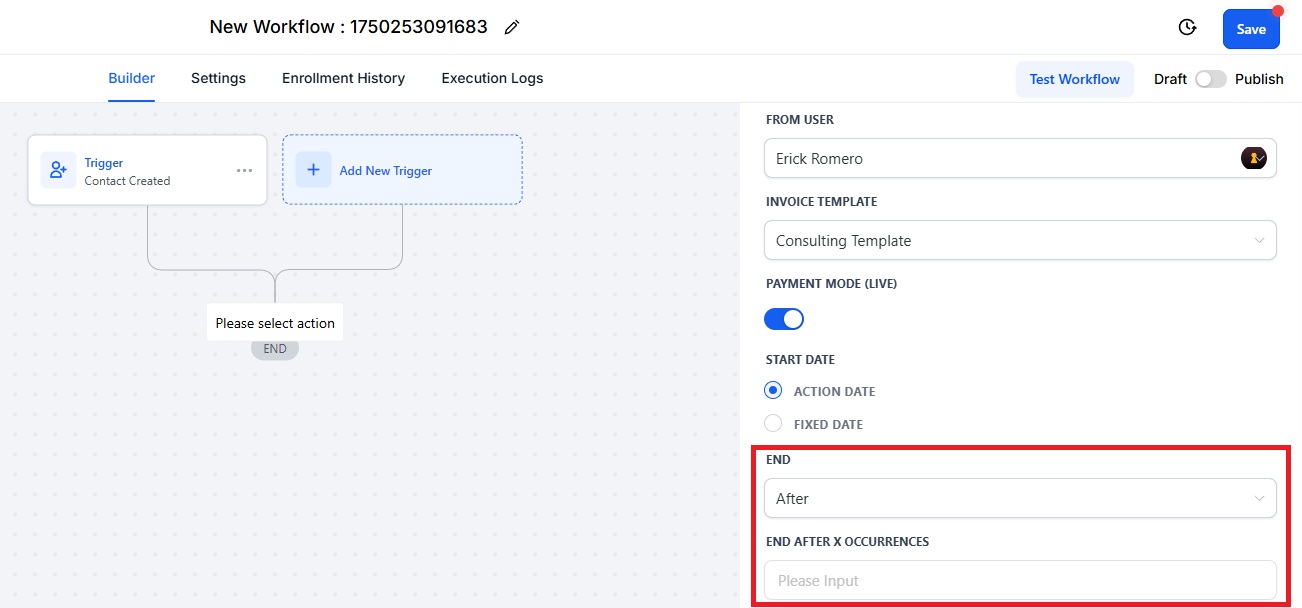
Task: Click From User field Erick Romero
Action: click(1020, 158)
